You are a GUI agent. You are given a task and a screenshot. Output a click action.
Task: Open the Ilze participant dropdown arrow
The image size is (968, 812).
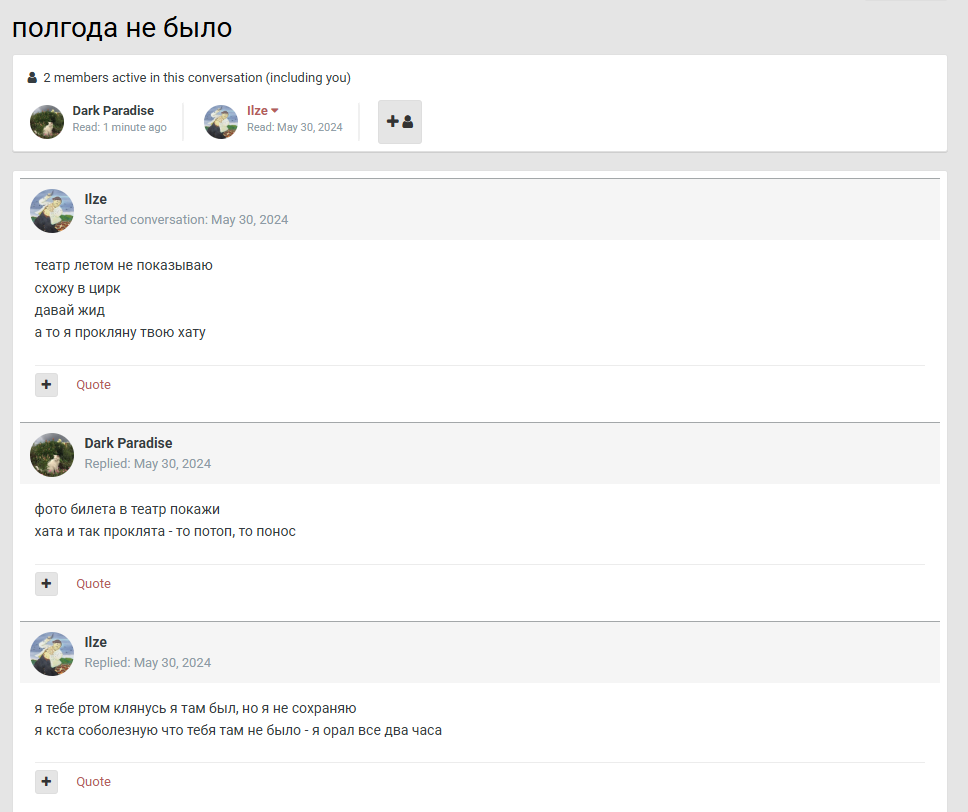(x=275, y=111)
